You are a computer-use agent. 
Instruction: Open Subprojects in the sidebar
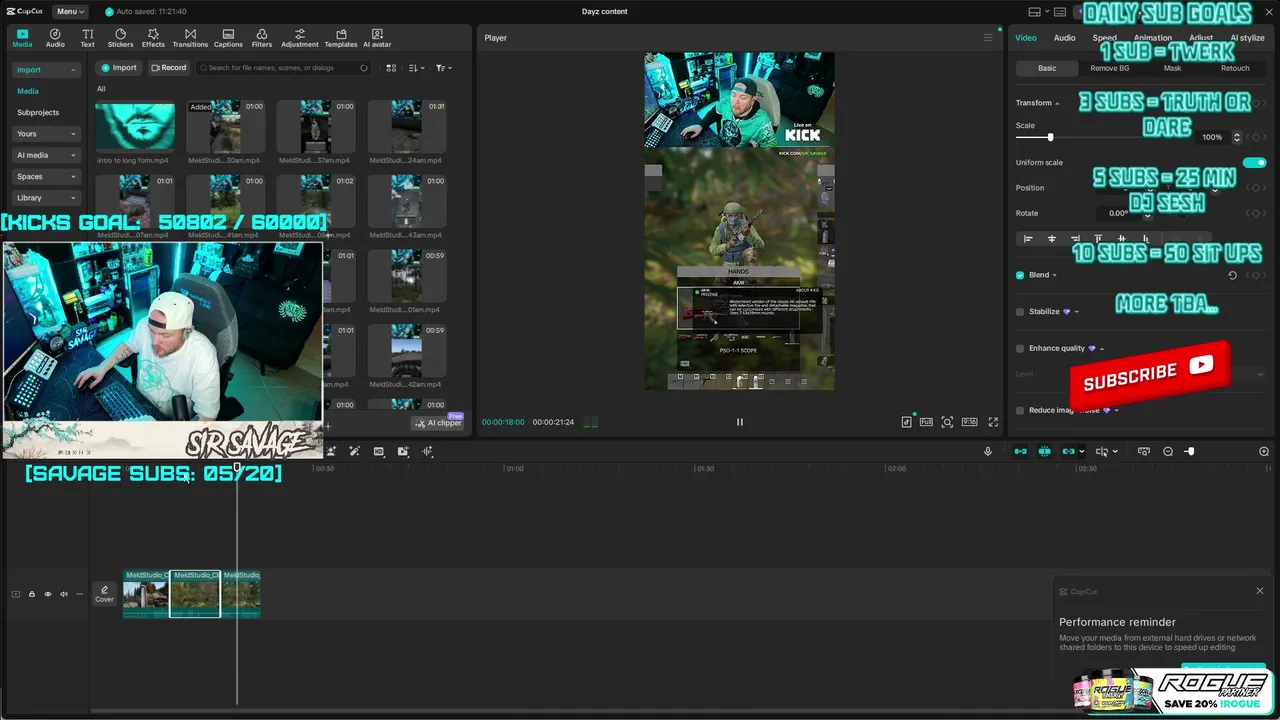click(38, 112)
